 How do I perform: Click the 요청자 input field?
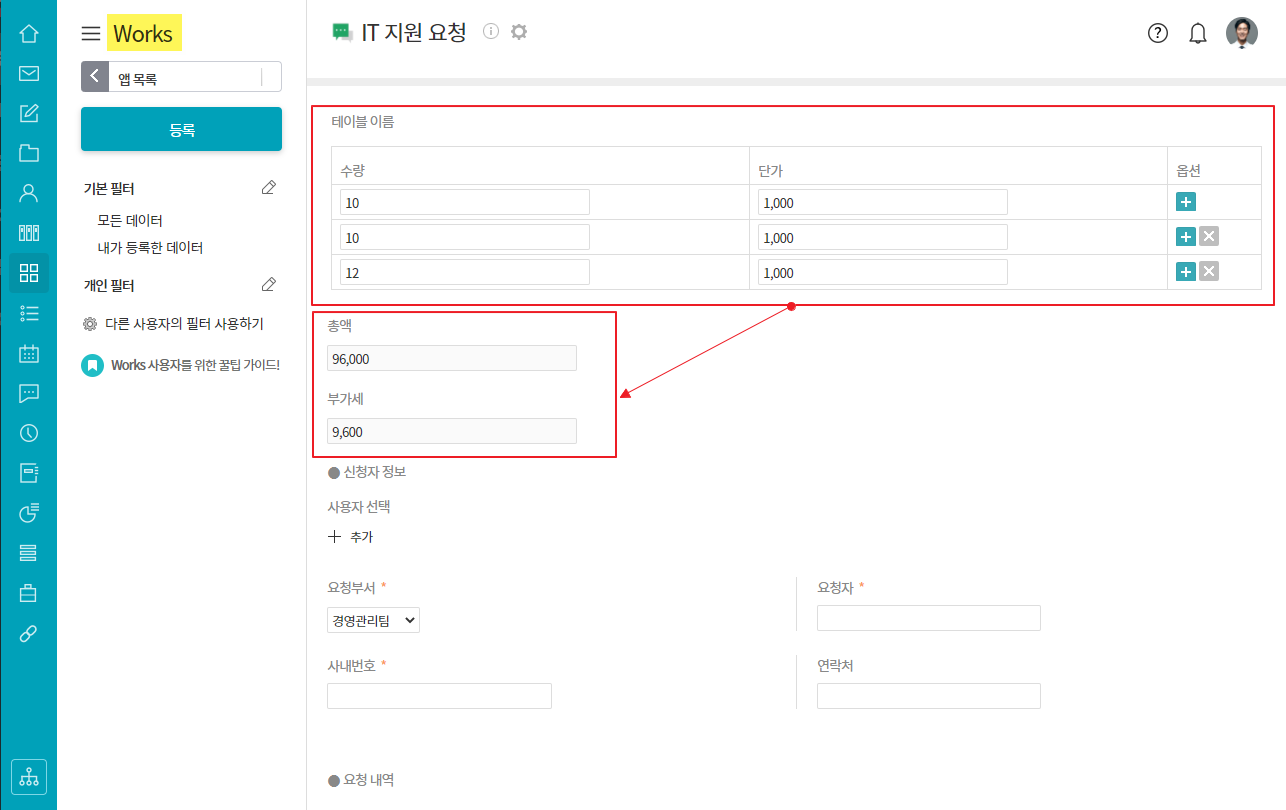click(x=928, y=618)
